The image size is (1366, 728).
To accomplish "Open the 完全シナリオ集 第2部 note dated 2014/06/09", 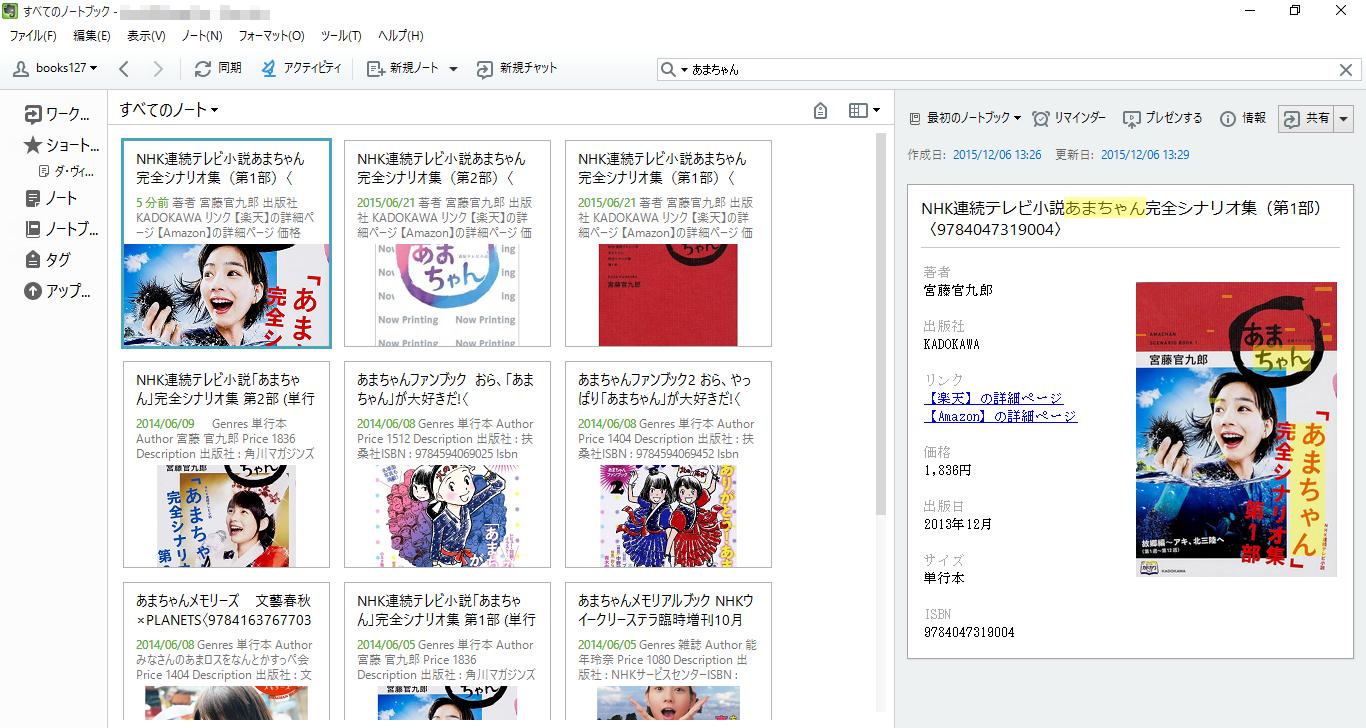I will pyautogui.click(x=226, y=465).
